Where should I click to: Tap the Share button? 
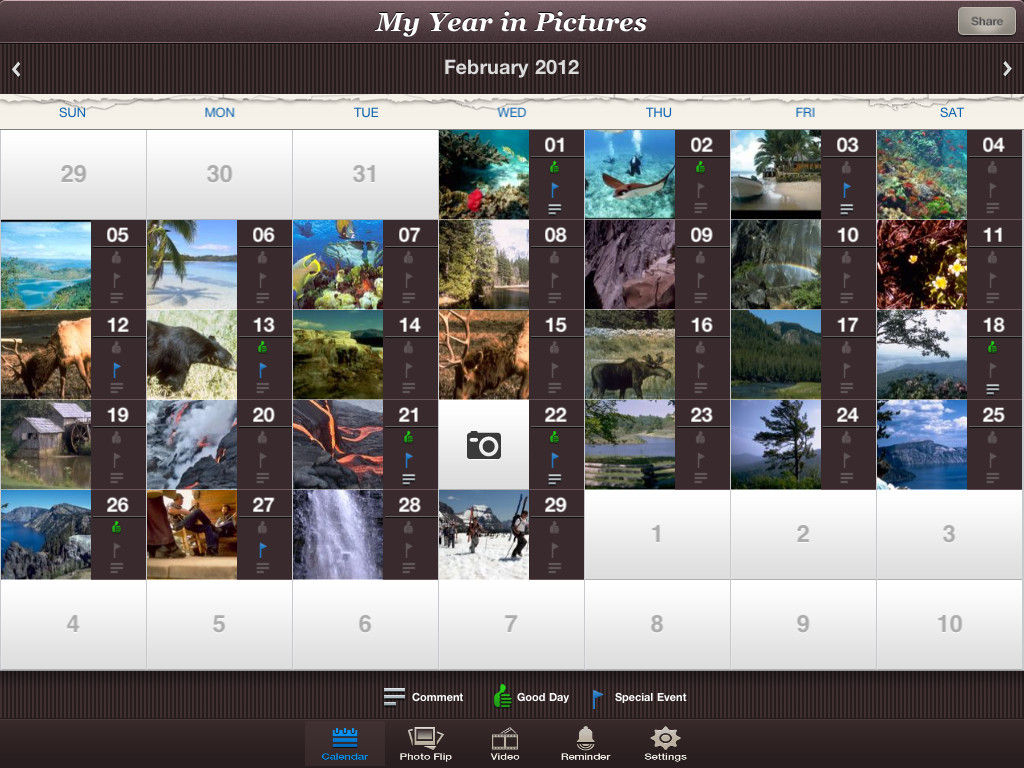click(986, 22)
